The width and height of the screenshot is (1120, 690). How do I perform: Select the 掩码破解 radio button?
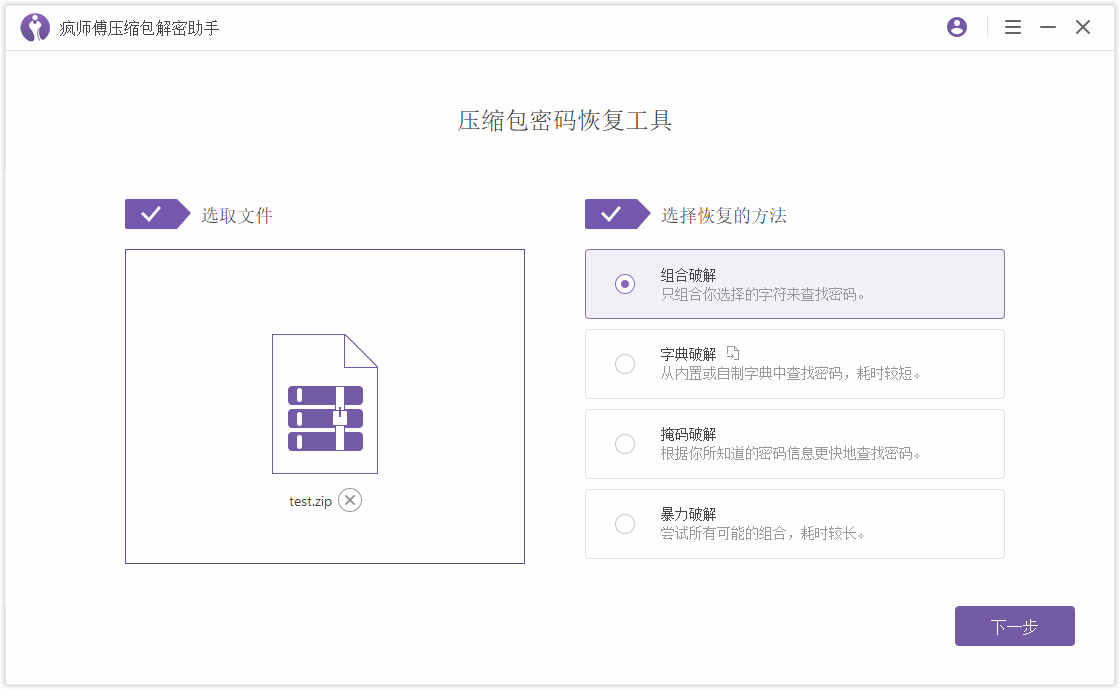point(625,443)
